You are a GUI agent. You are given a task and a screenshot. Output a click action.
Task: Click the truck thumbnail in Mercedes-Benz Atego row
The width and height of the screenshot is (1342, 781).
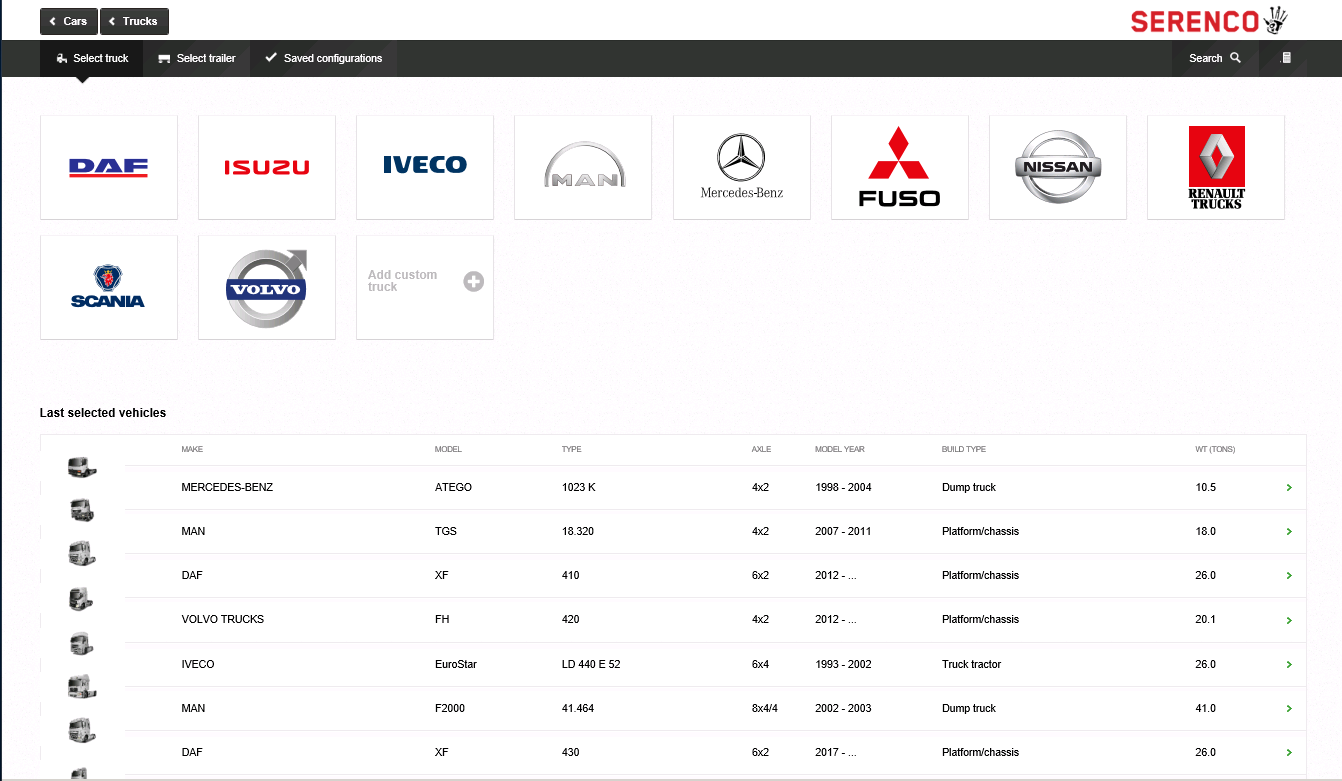(82, 467)
